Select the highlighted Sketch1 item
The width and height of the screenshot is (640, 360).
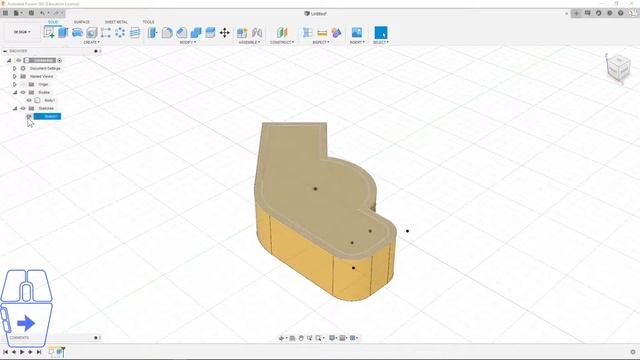tap(47, 116)
